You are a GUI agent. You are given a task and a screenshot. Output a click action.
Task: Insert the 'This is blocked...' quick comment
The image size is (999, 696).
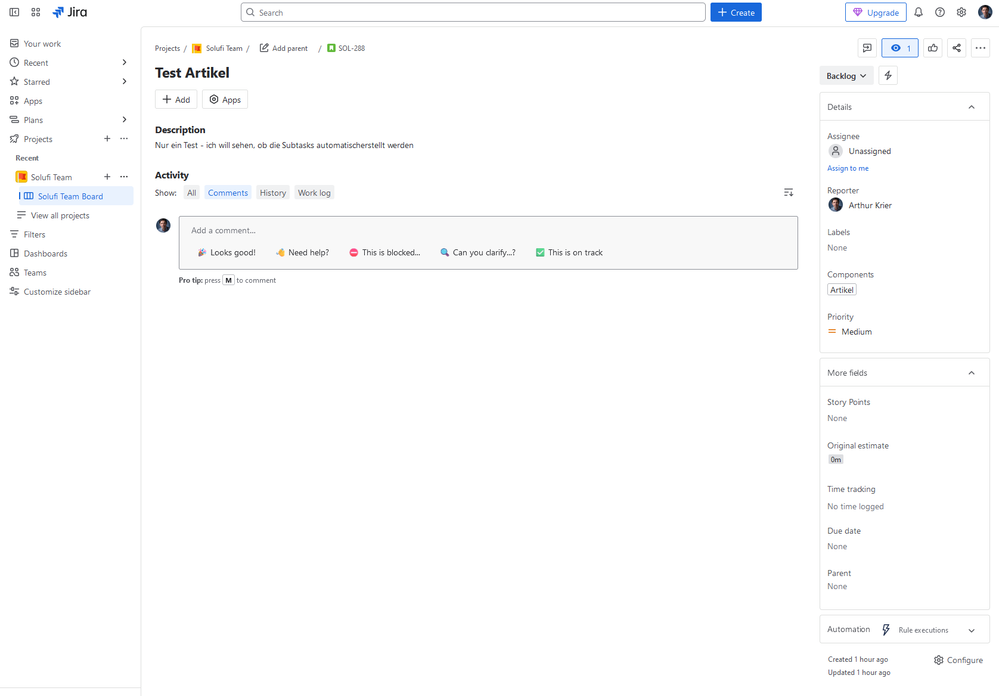(385, 252)
